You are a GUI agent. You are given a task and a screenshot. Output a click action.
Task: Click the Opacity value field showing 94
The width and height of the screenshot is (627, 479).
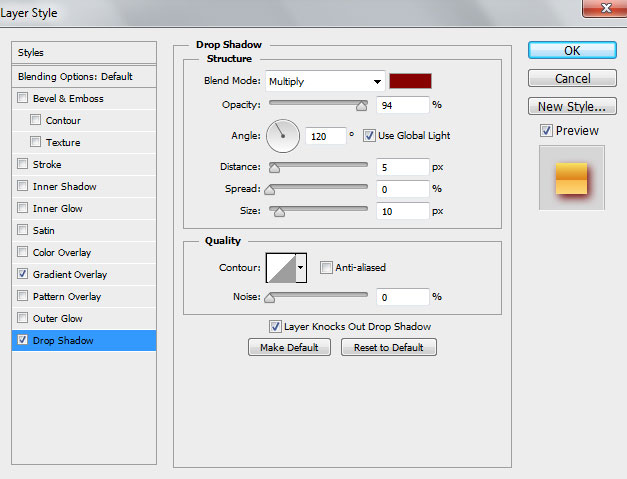(x=403, y=105)
